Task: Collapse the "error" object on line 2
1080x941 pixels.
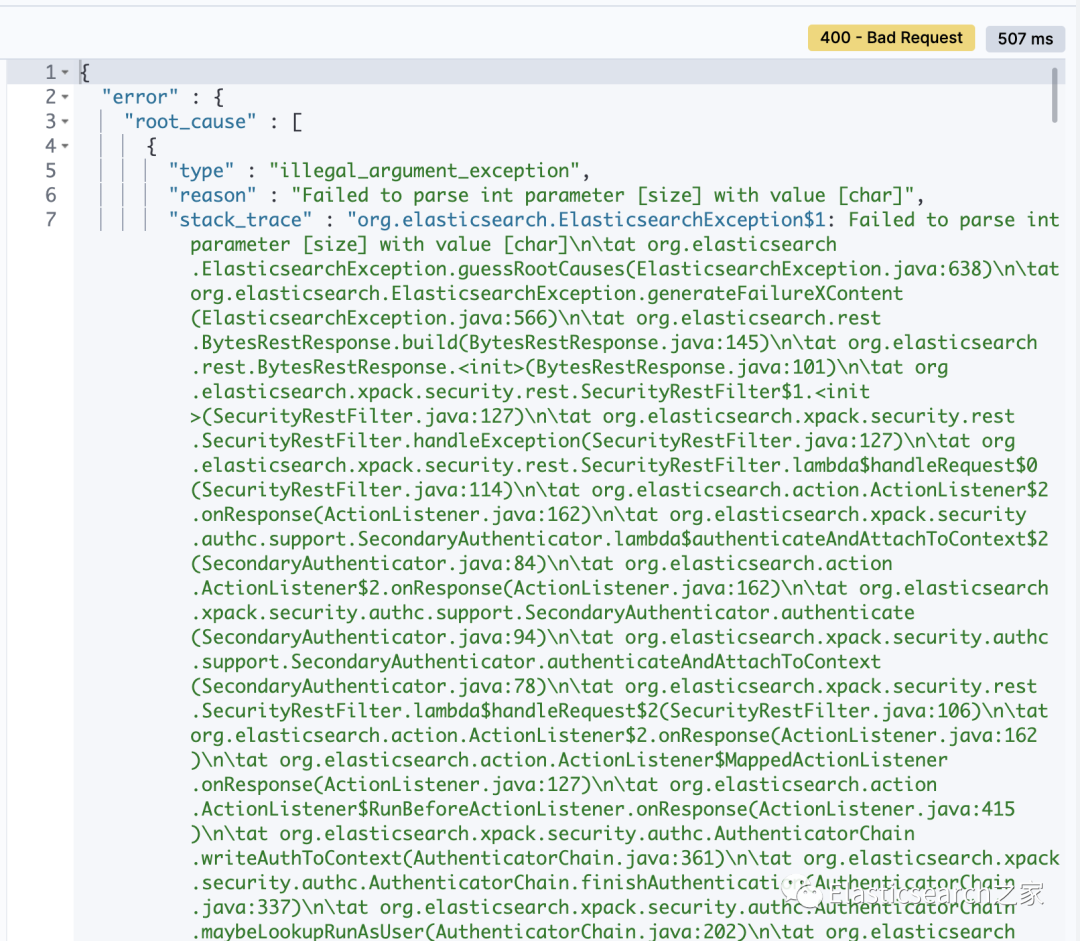Action: pyautogui.click(x=65, y=97)
